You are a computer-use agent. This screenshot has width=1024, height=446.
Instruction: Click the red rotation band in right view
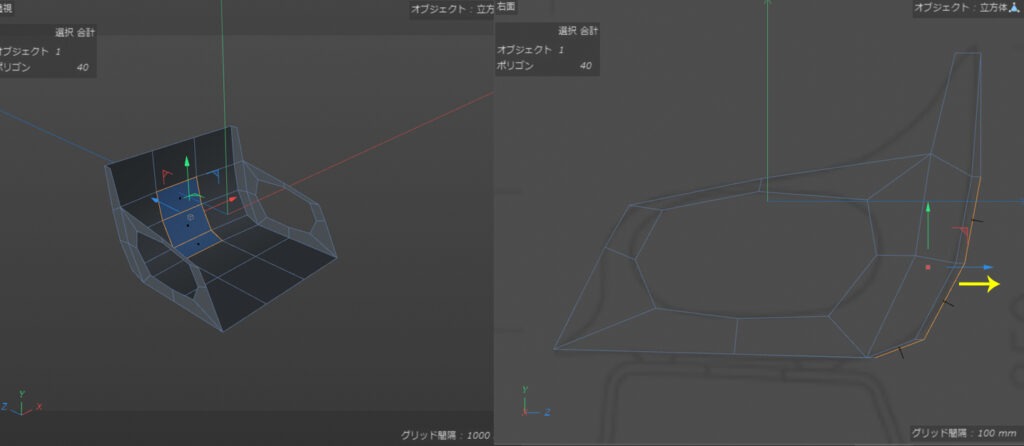tap(961, 234)
